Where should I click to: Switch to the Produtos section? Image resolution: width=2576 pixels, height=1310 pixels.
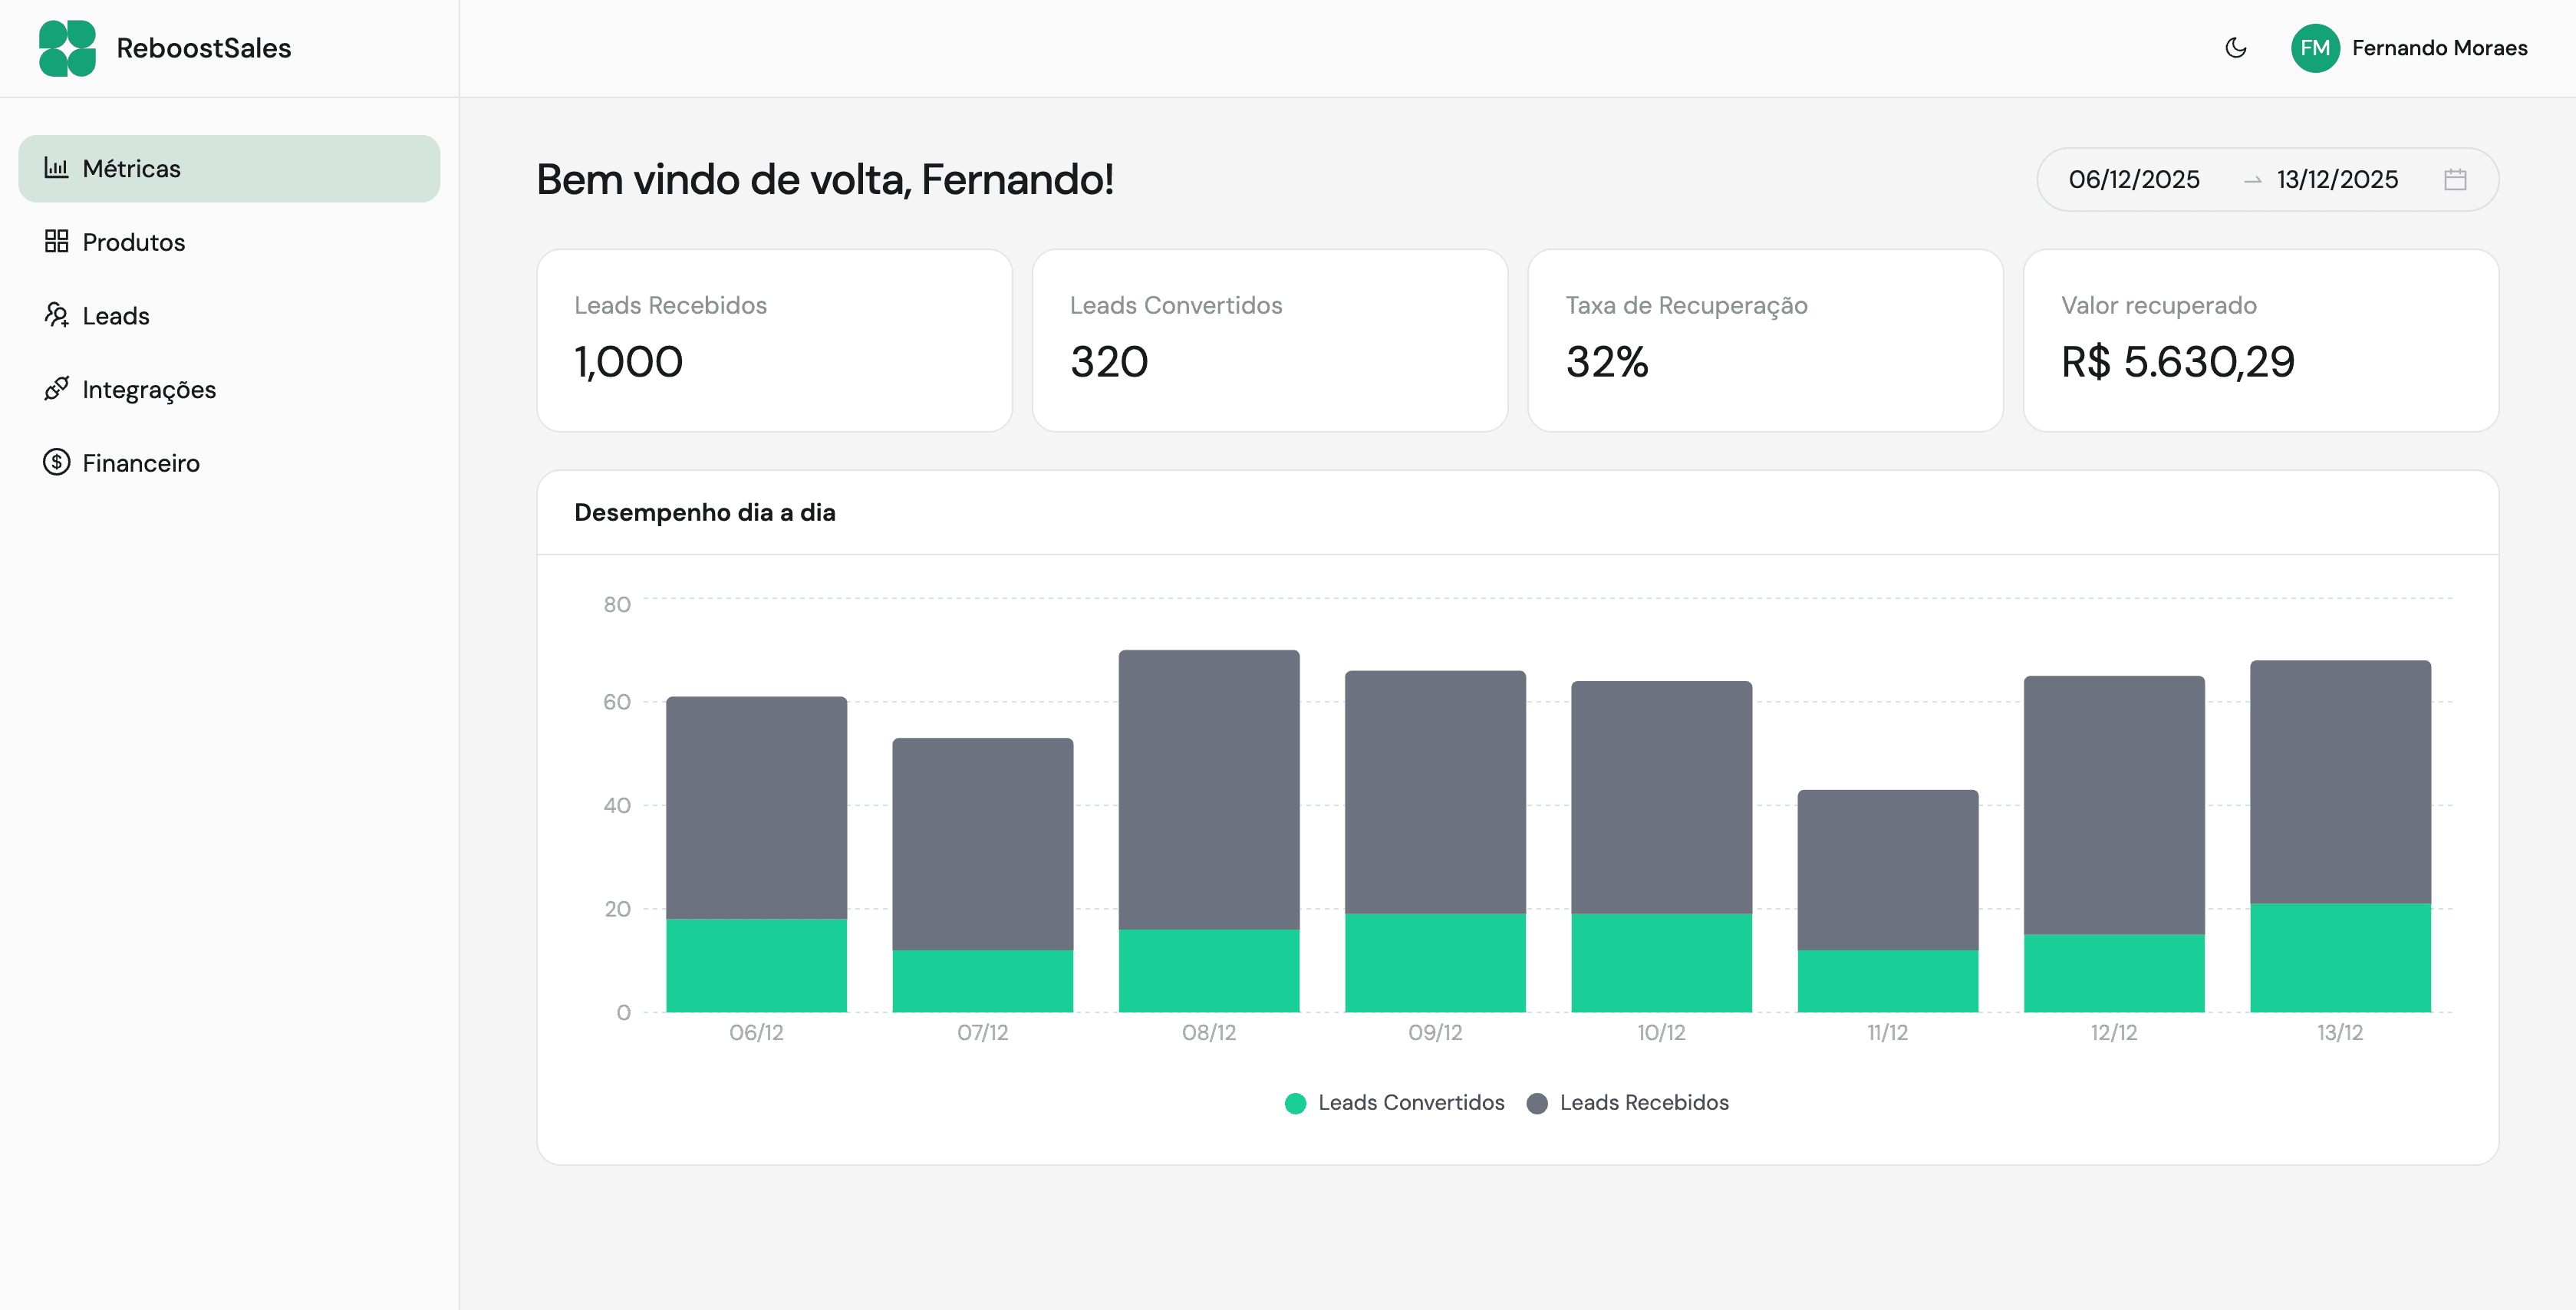(x=134, y=241)
